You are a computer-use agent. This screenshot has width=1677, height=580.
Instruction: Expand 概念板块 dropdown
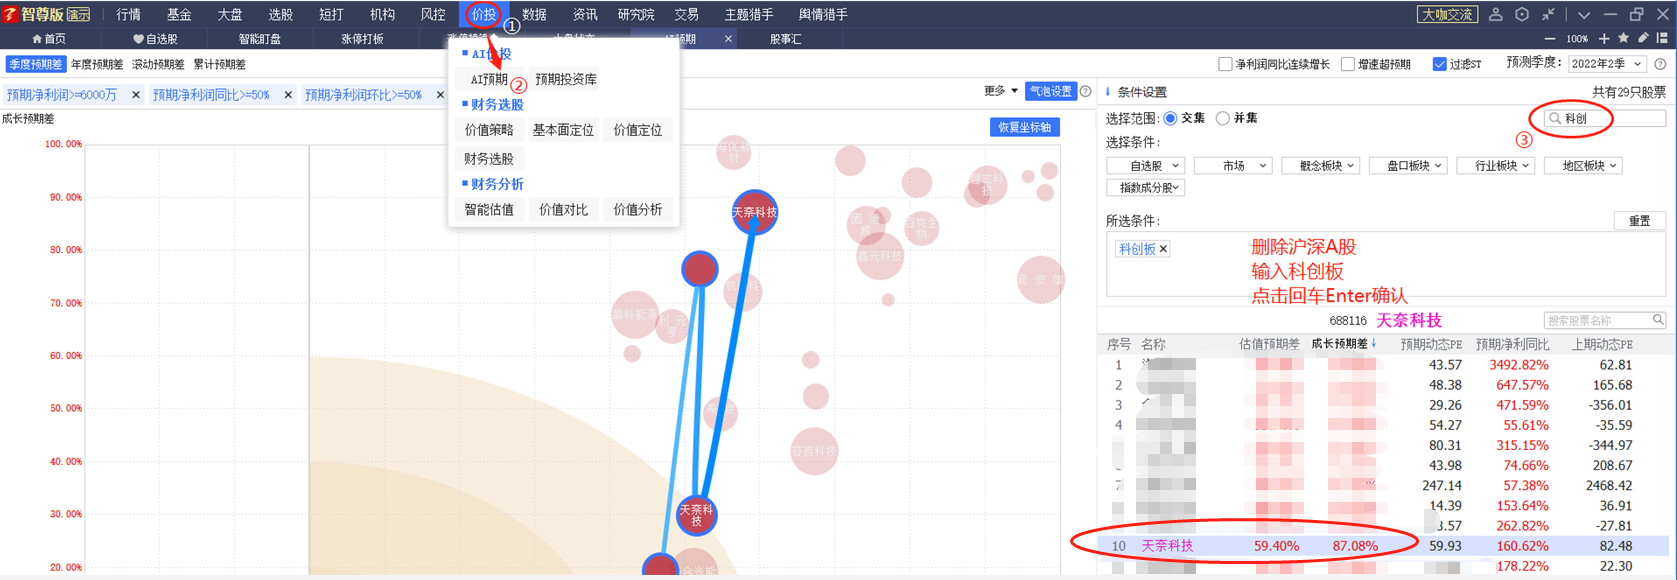1321,166
